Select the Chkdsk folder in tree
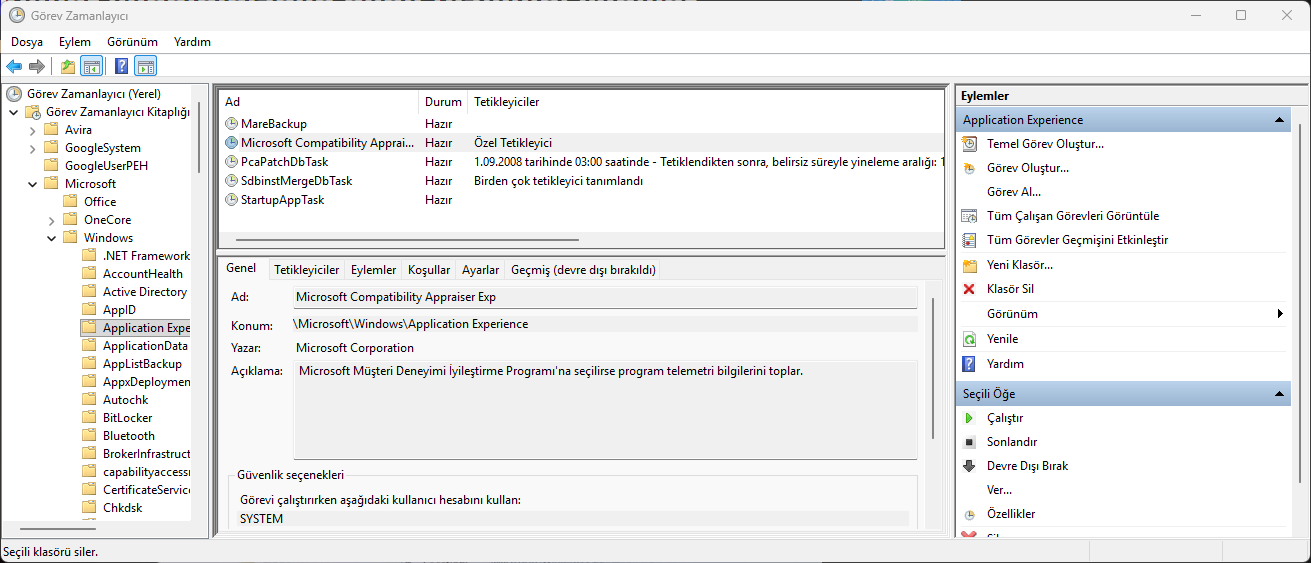 [123, 508]
